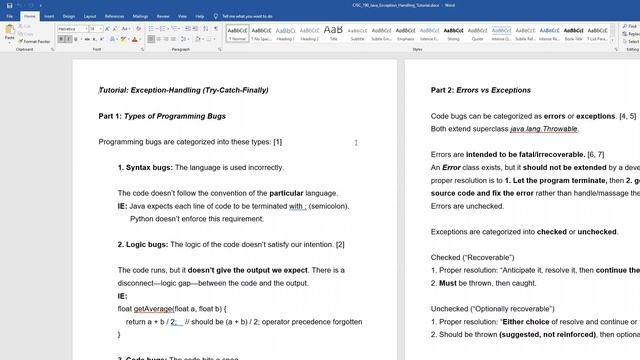640x360 pixels.
Task: Copy the selection
Action: (x=26, y=34)
